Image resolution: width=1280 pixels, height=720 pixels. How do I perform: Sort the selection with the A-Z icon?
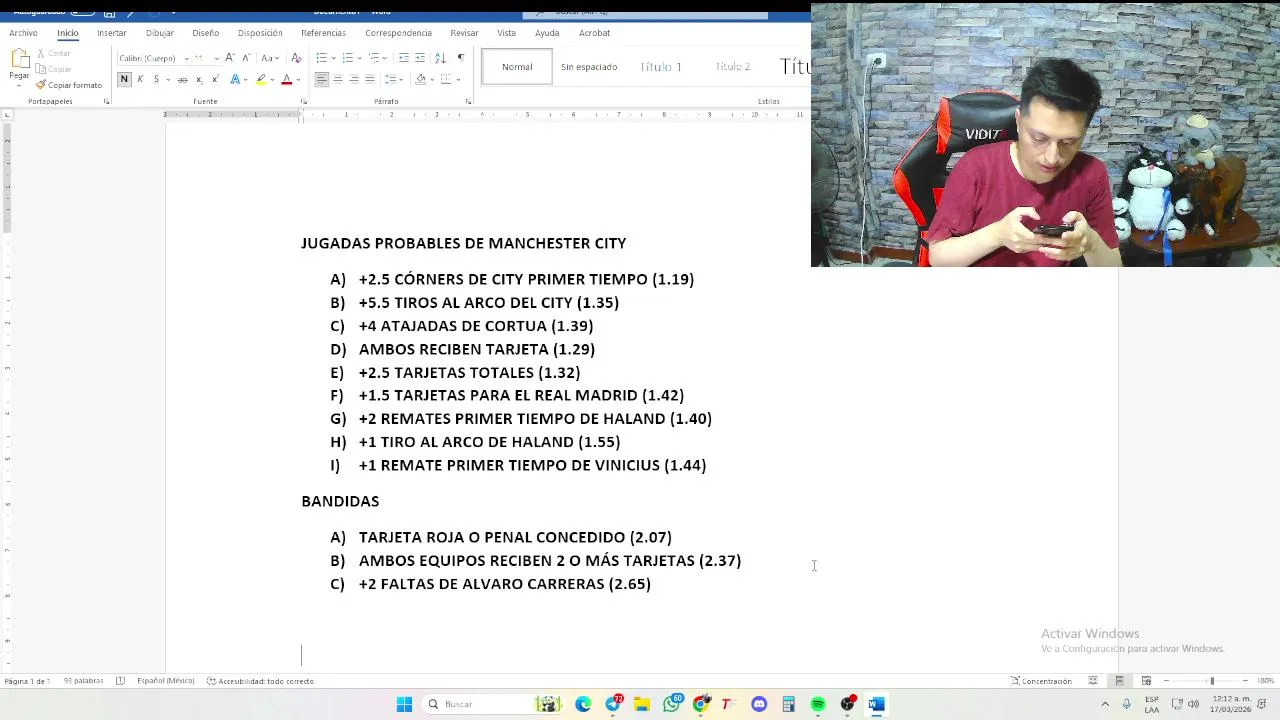pyautogui.click(x=440, y=57)
